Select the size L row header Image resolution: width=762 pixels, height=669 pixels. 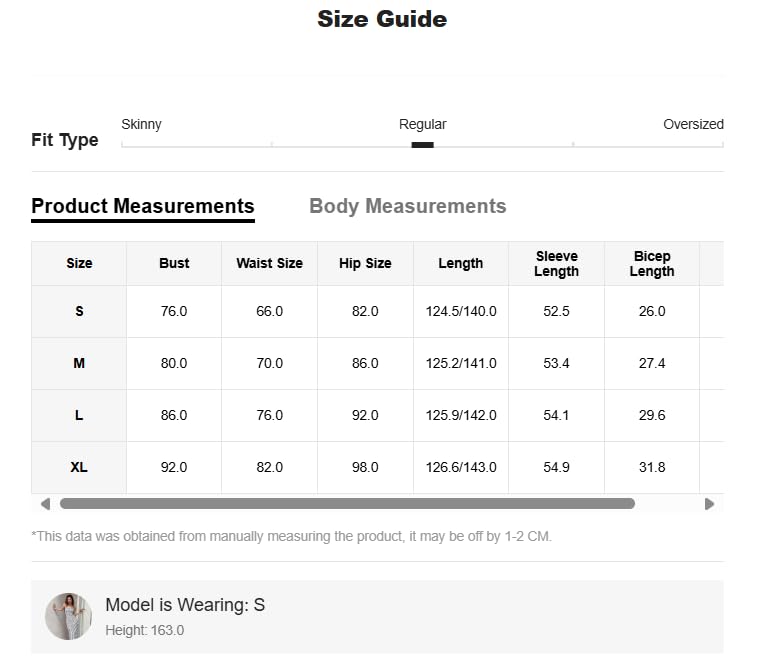[x=79, y=415]
